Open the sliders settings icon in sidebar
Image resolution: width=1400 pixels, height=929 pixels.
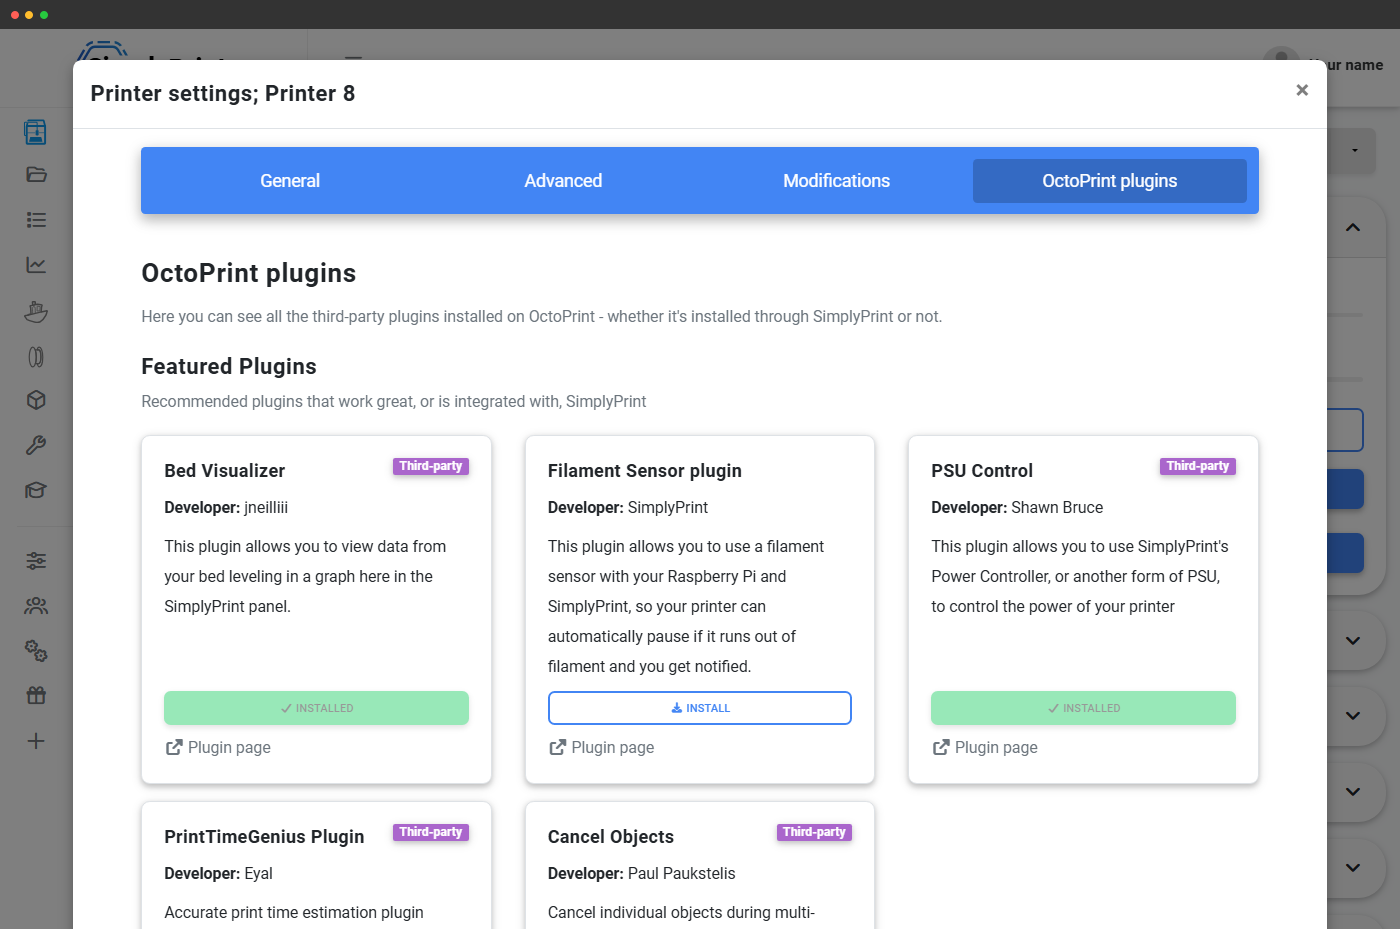(36, 561)
